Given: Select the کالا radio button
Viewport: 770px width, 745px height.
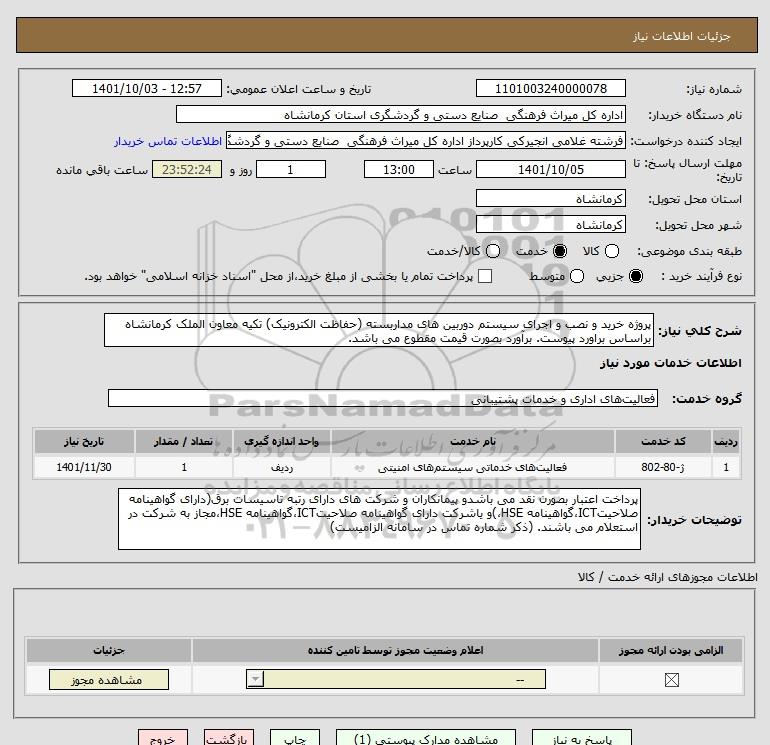Looking at the screenshot, I should [x=611, y=251].
